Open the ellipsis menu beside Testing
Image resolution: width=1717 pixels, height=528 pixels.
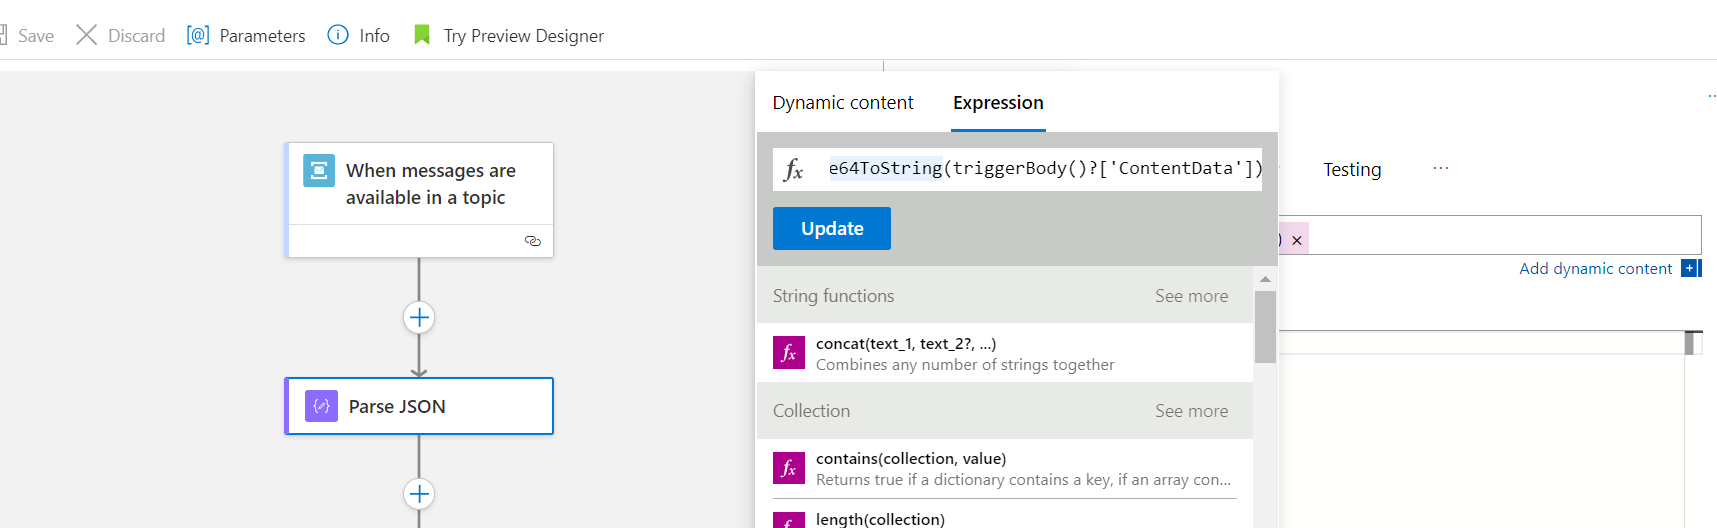1440,168
